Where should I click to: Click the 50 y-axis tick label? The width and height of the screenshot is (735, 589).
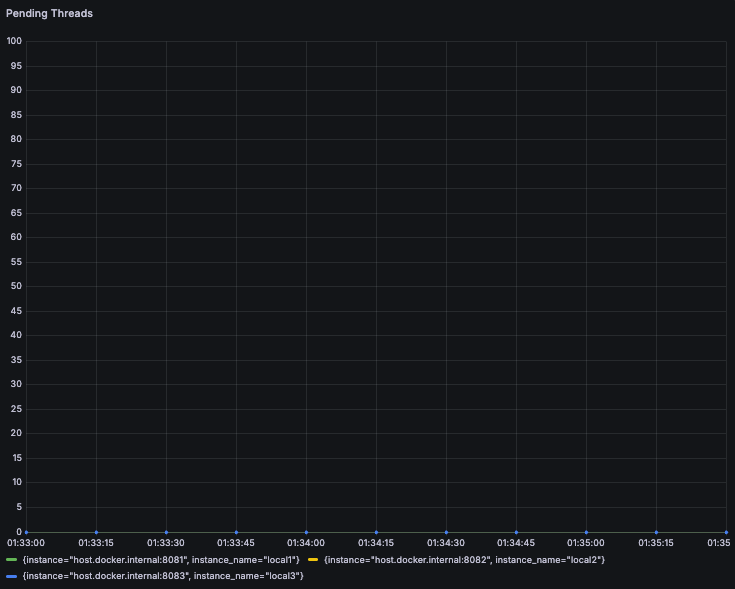(x=16, y=286)
